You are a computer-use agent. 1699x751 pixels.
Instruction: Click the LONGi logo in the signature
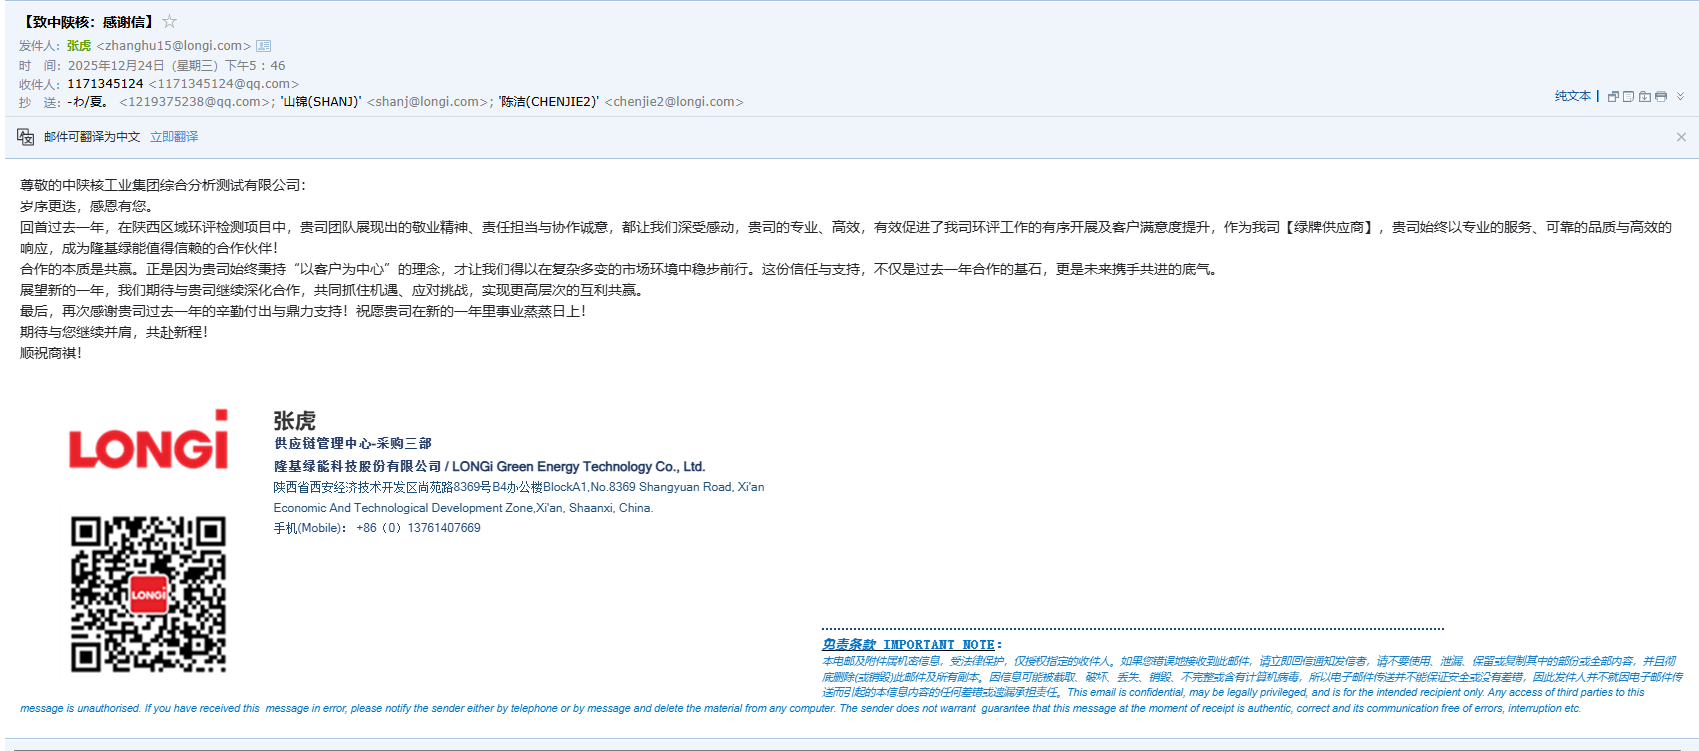148,439
